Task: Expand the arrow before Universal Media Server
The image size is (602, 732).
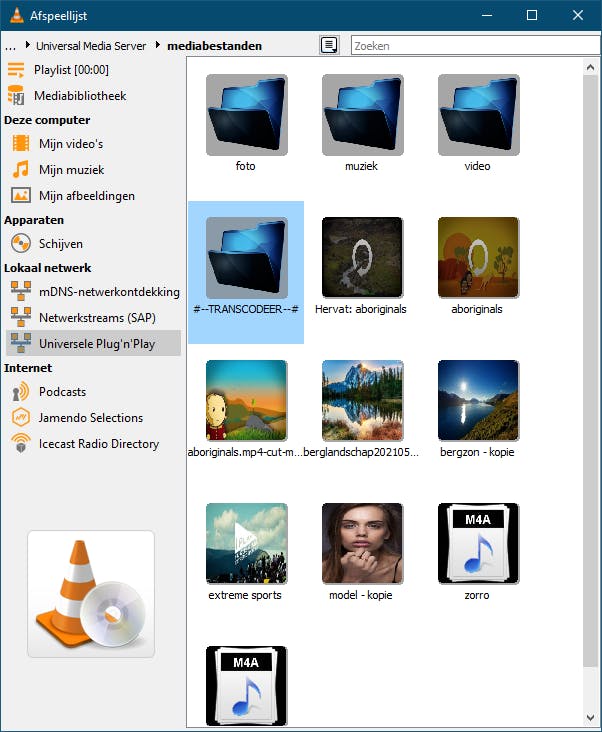Action: click(28, 45)
